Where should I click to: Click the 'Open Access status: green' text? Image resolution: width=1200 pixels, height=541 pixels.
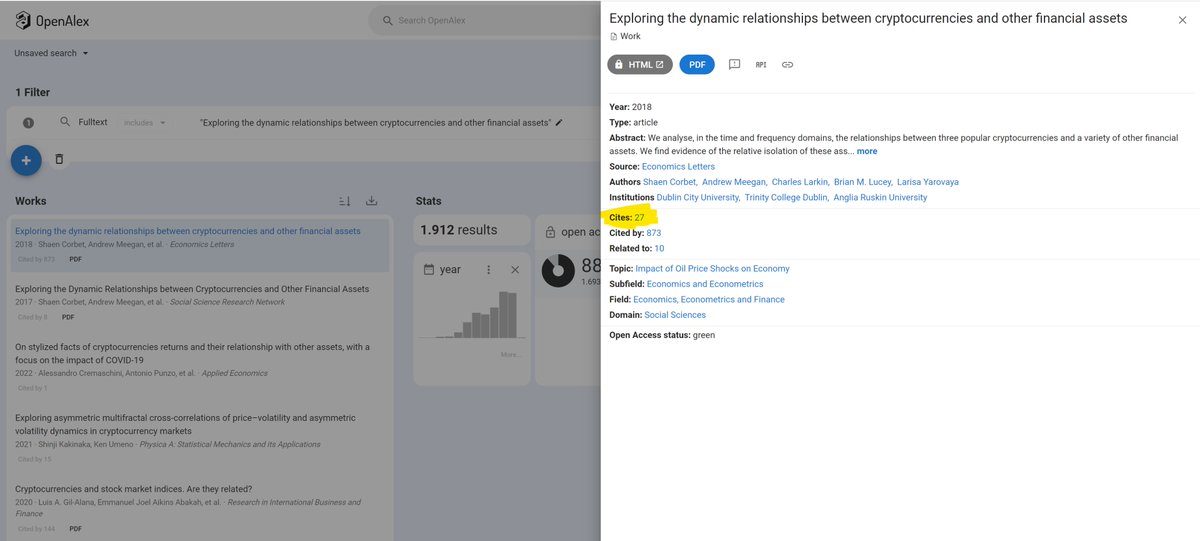point(662,335)
